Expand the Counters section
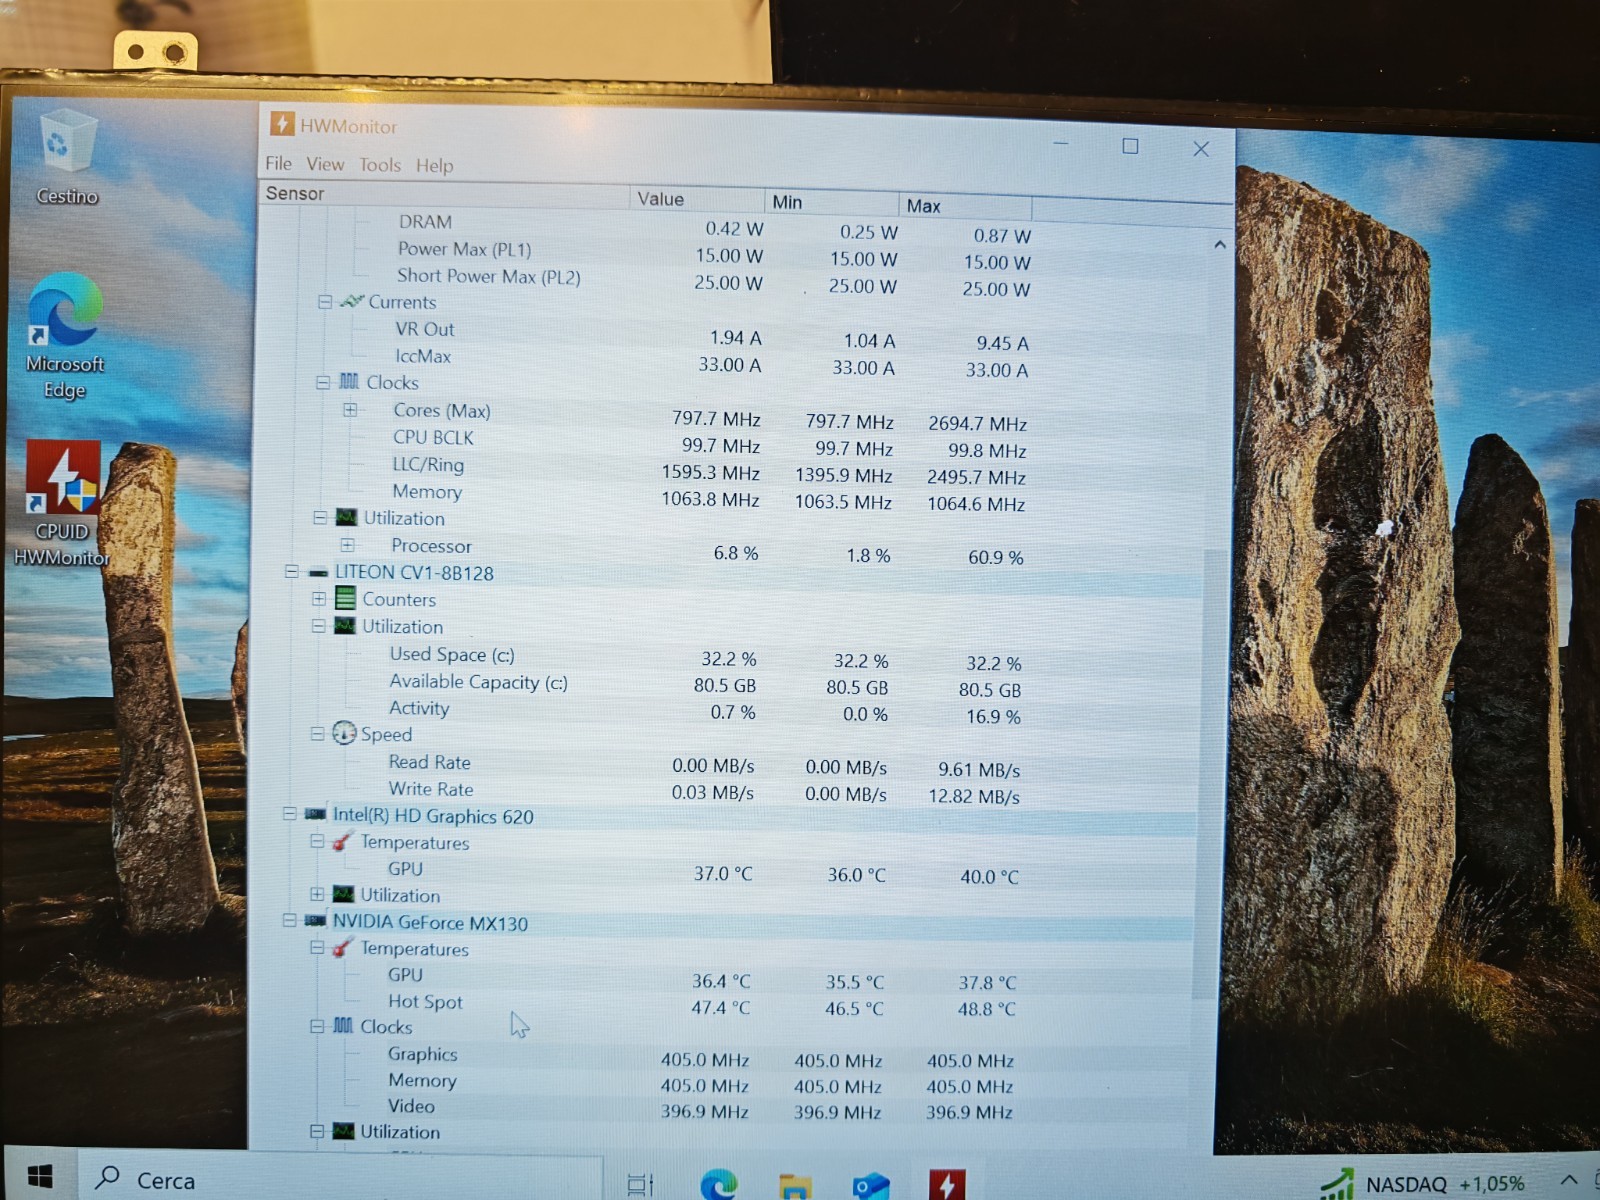The width and height of the screenshot is (1600, 1200). 319,599
